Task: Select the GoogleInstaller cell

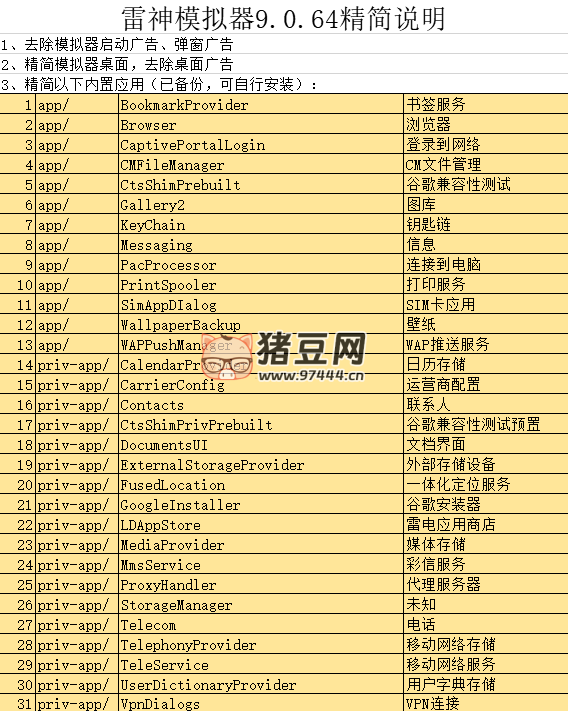Action: point(261,504)
